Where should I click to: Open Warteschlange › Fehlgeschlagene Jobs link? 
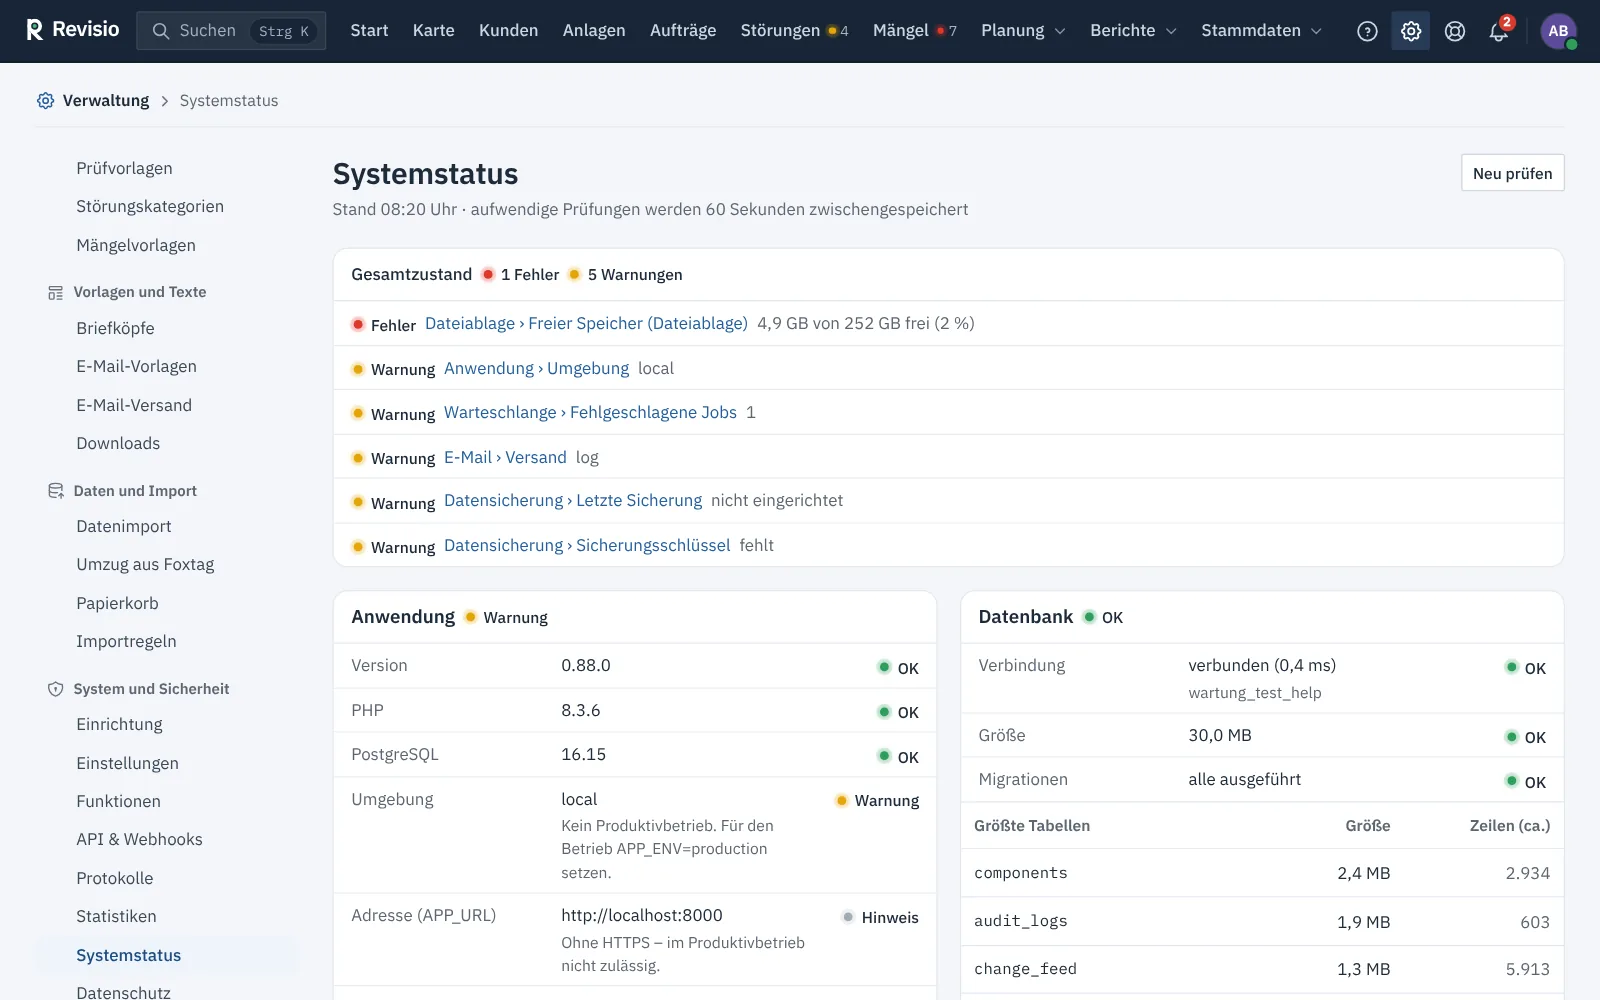coord(590,412)
